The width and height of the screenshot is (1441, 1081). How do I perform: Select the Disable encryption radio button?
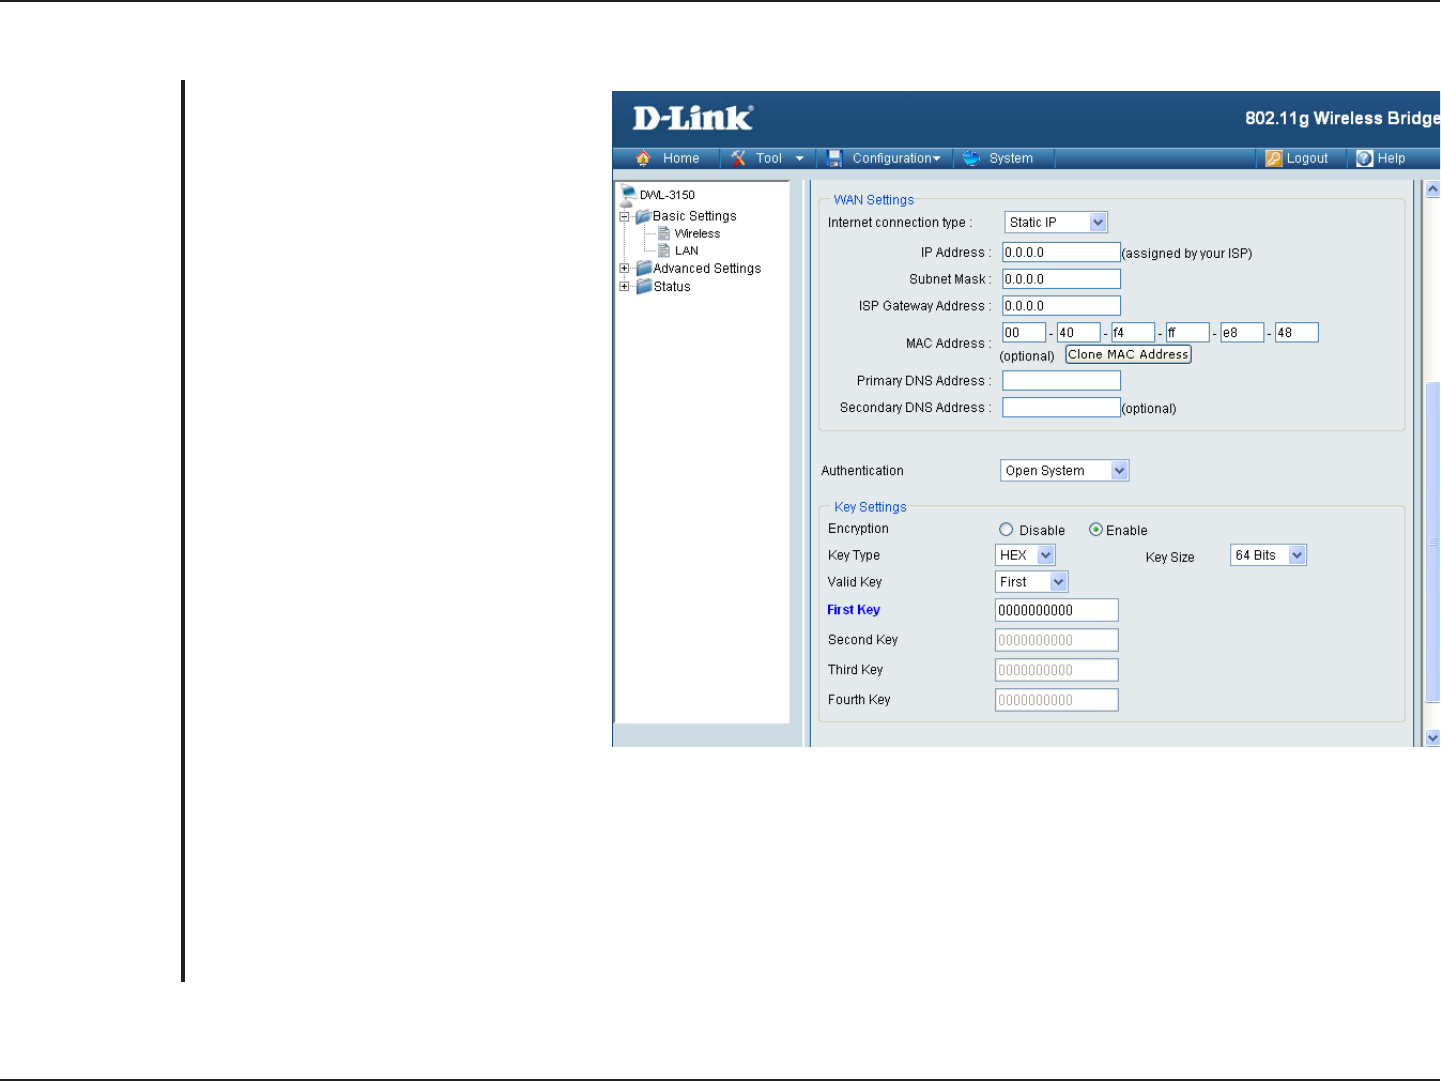pos(1006,530)
